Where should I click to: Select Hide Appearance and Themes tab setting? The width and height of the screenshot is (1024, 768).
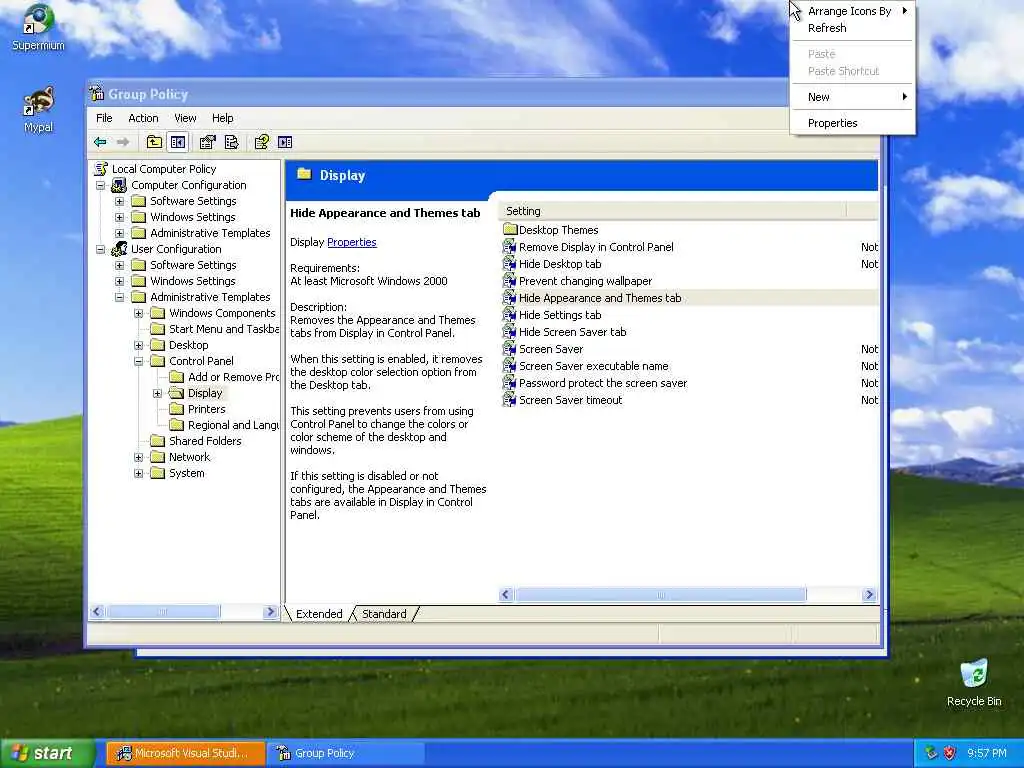coord(690,298)
